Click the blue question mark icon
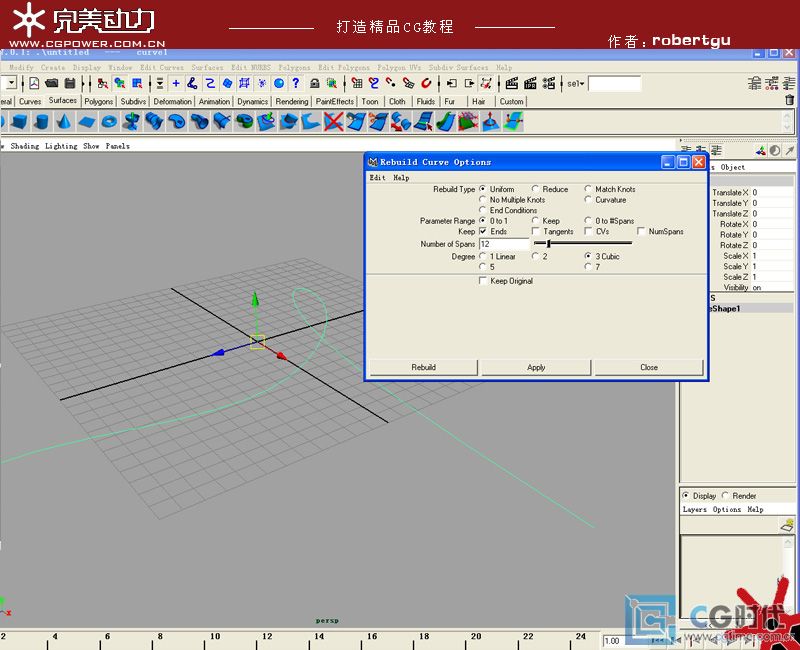 (296, 83)
